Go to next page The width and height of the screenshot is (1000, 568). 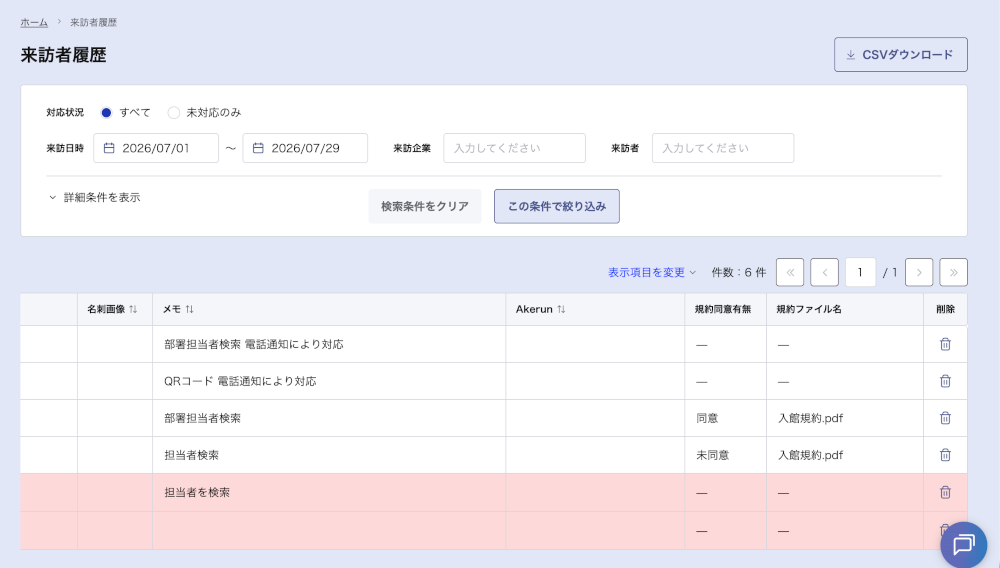tap(919, 272)
